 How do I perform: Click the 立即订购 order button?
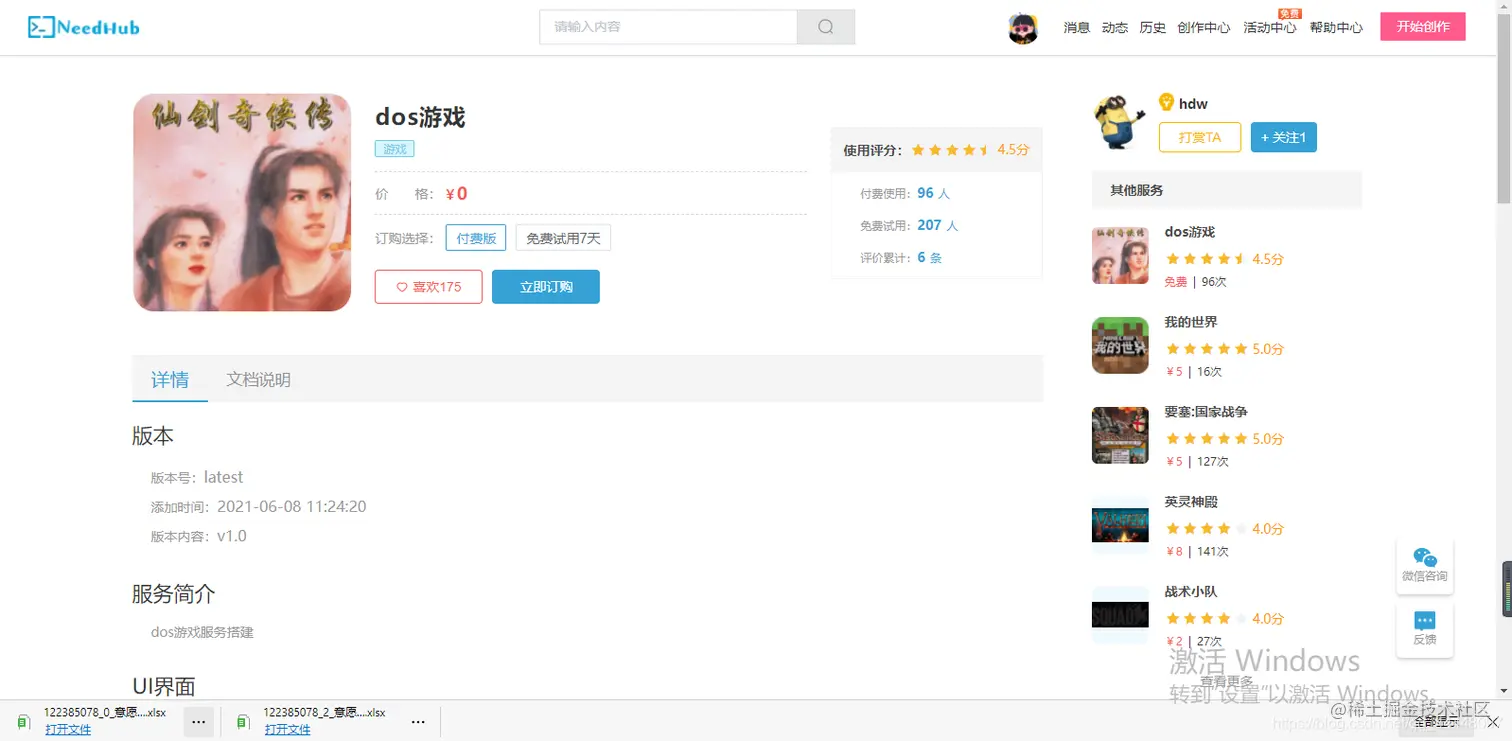(x=546, y=287)
